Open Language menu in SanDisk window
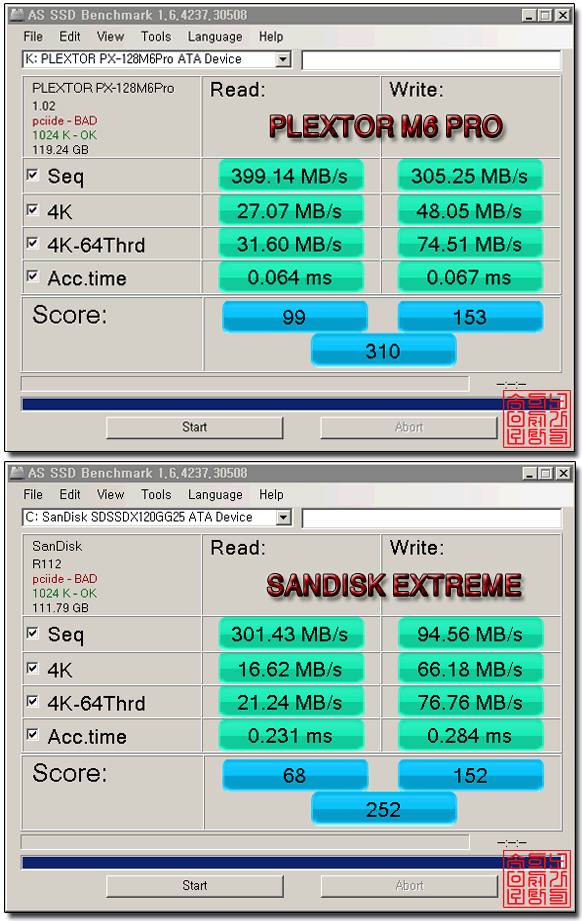Image resolution: width=582 pixels, height=921 pixels. pyautogui.click(x=215, y=495)
